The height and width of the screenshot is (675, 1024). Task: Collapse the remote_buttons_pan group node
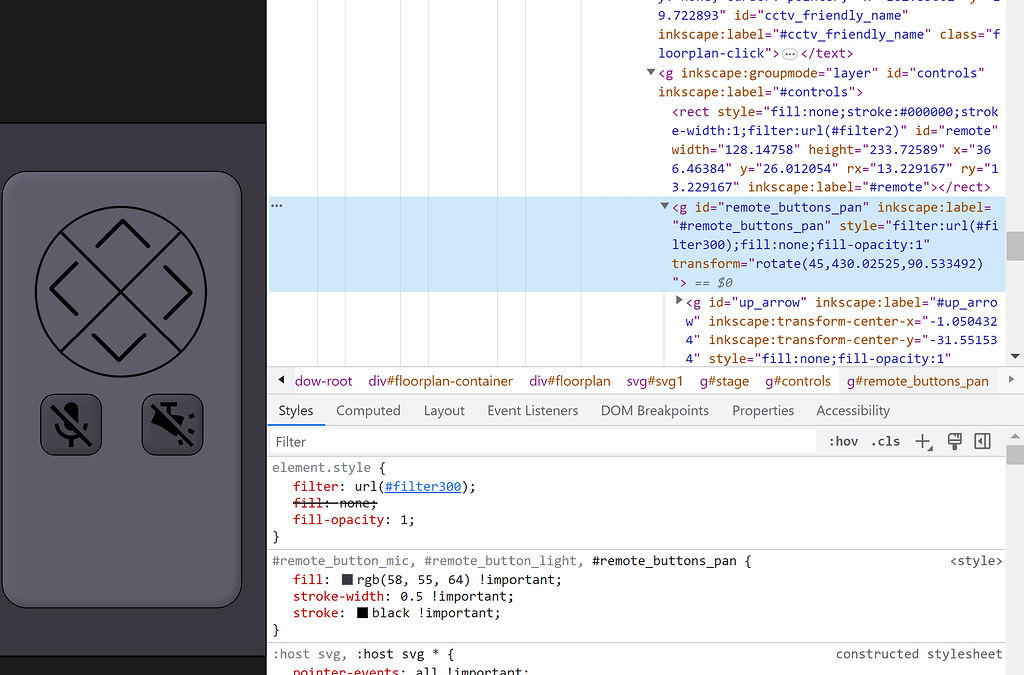(665, 207)
